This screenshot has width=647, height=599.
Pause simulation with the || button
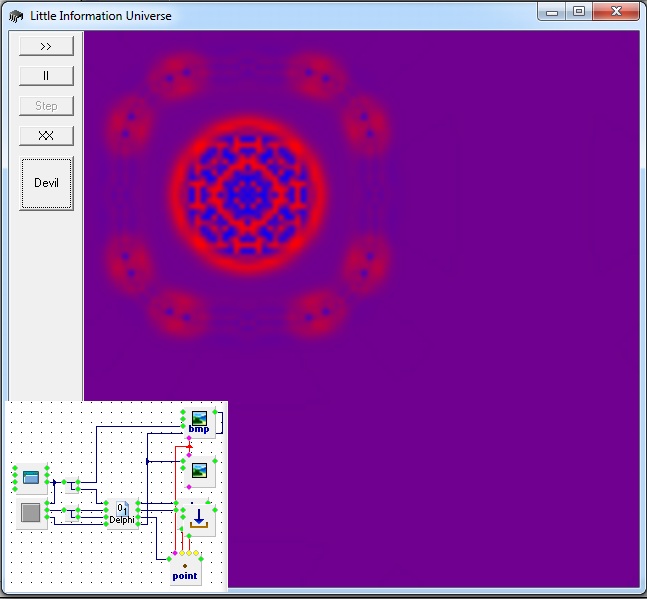[x=46, y=76]
